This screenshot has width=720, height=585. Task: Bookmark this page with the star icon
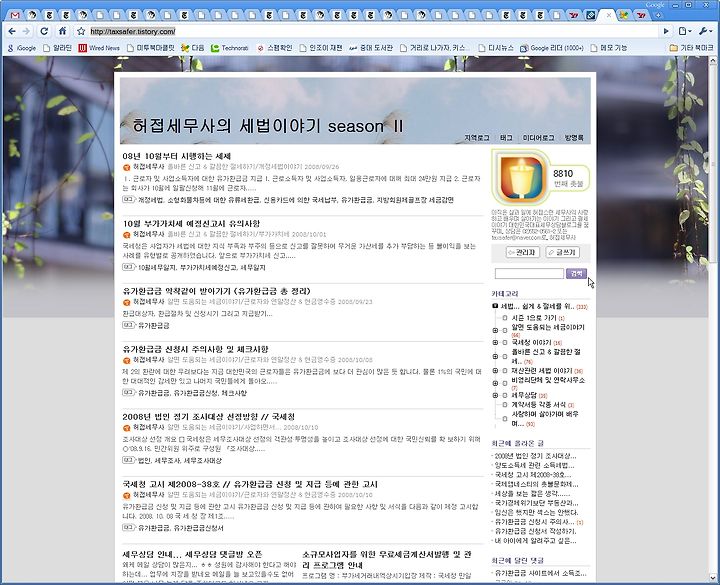81,31
